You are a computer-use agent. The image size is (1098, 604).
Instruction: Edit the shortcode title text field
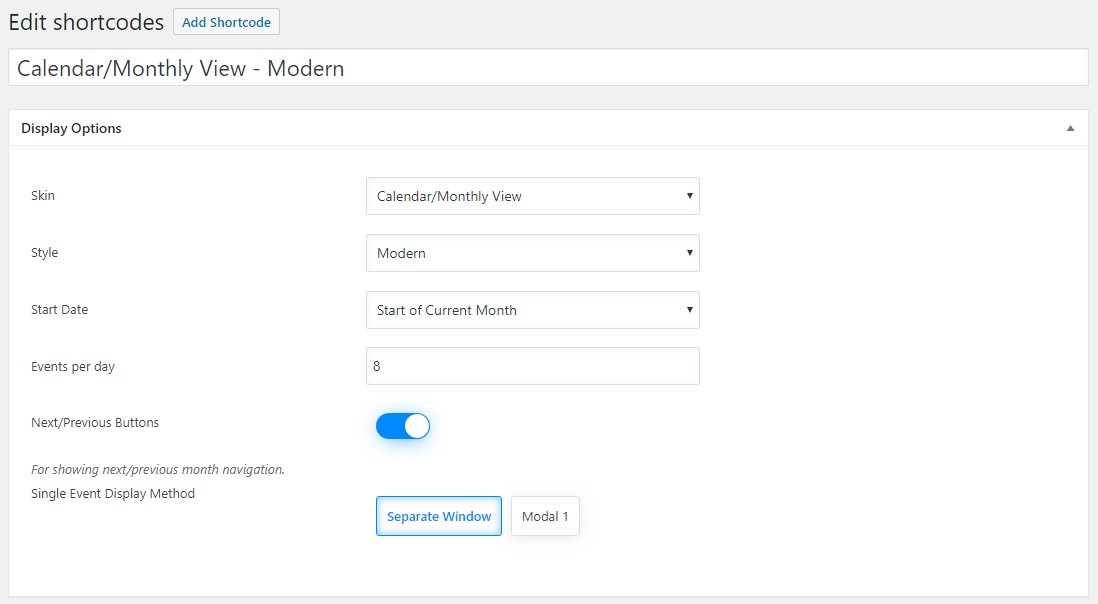[549, 67]
